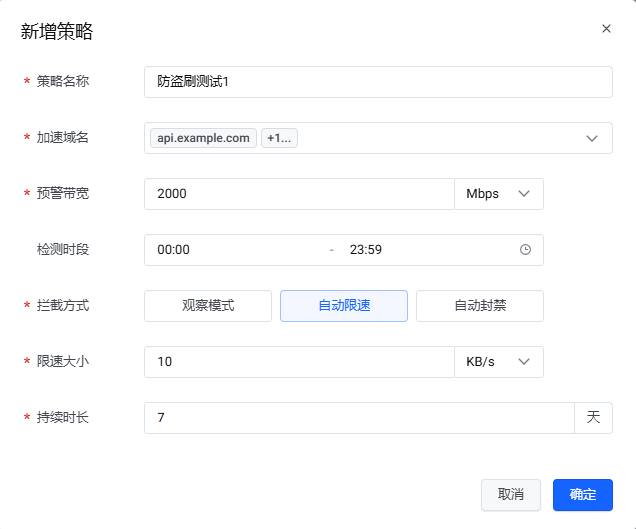
Task: Click the 策略名称 input field
Action: [x=378, y=82]
